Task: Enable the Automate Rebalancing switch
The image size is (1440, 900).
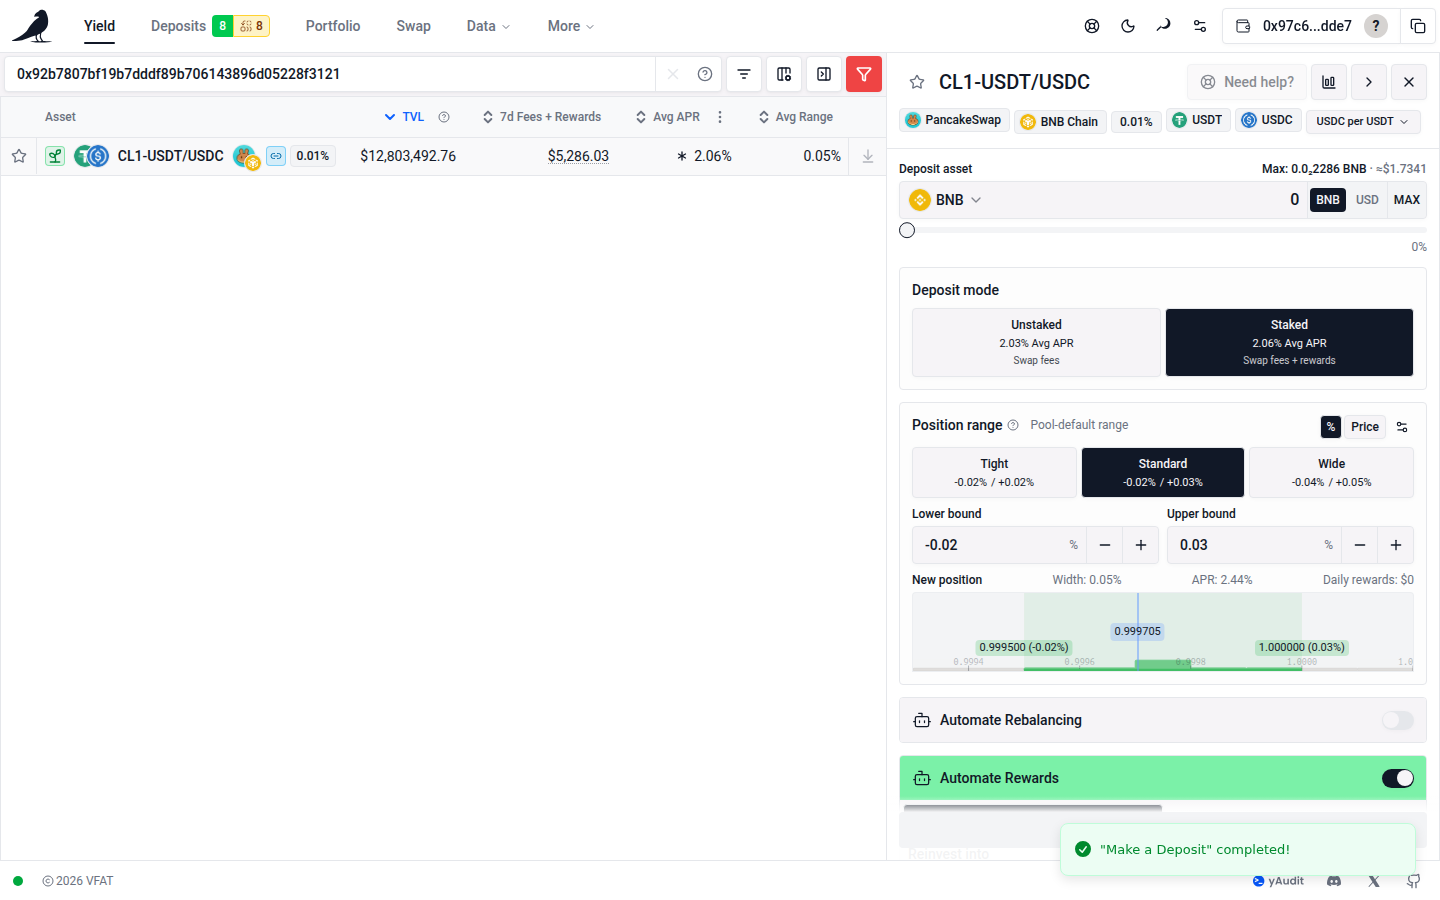Action: [x=1398, y=720]
